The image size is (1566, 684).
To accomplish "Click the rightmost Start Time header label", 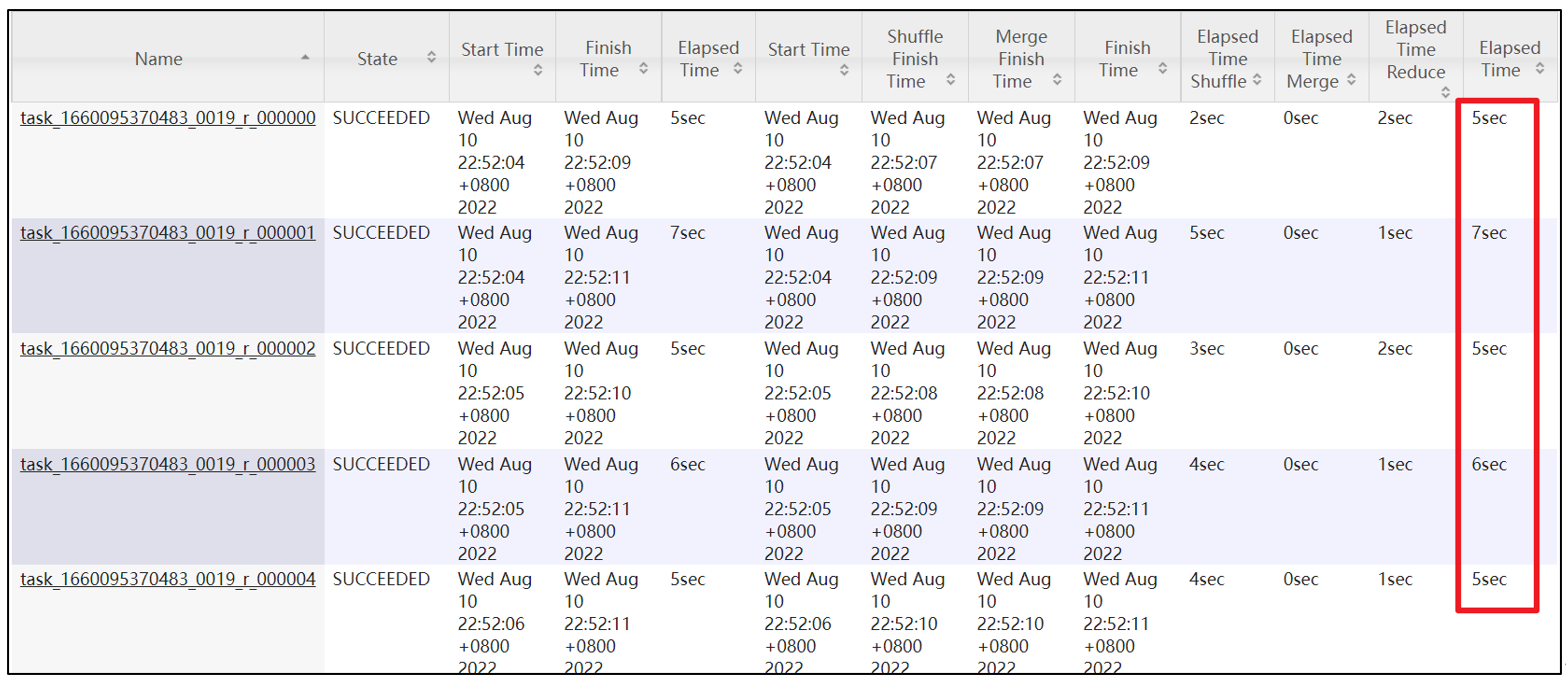I will (809, 49).
